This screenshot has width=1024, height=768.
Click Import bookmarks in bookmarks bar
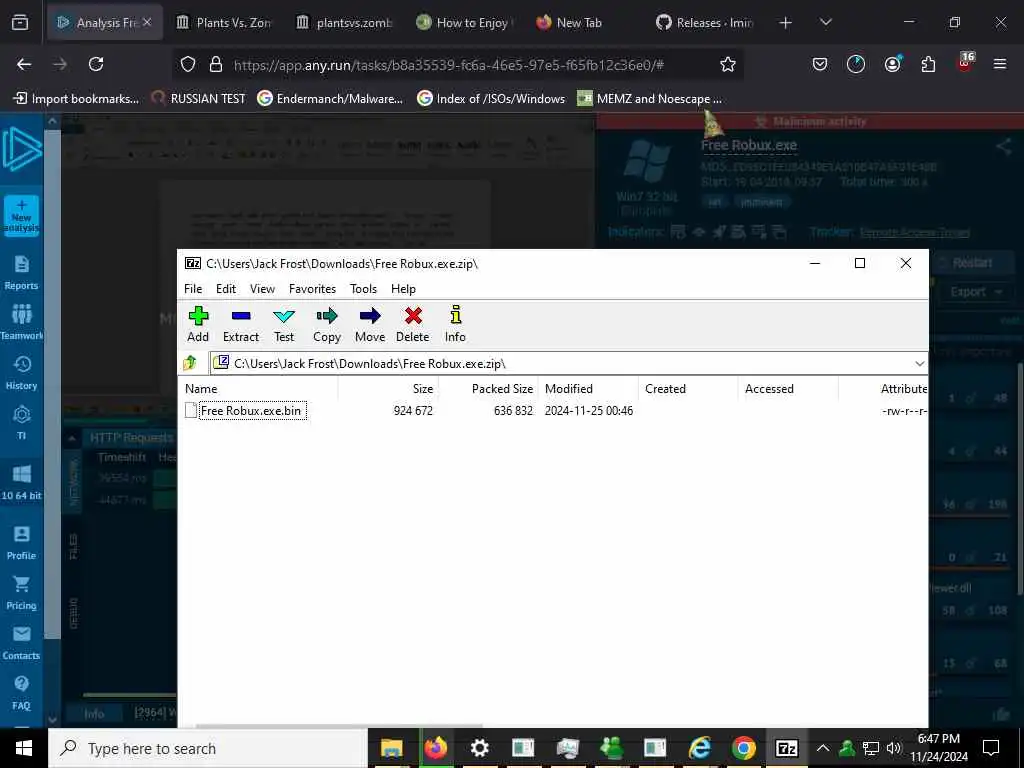(x=76, y=99)
